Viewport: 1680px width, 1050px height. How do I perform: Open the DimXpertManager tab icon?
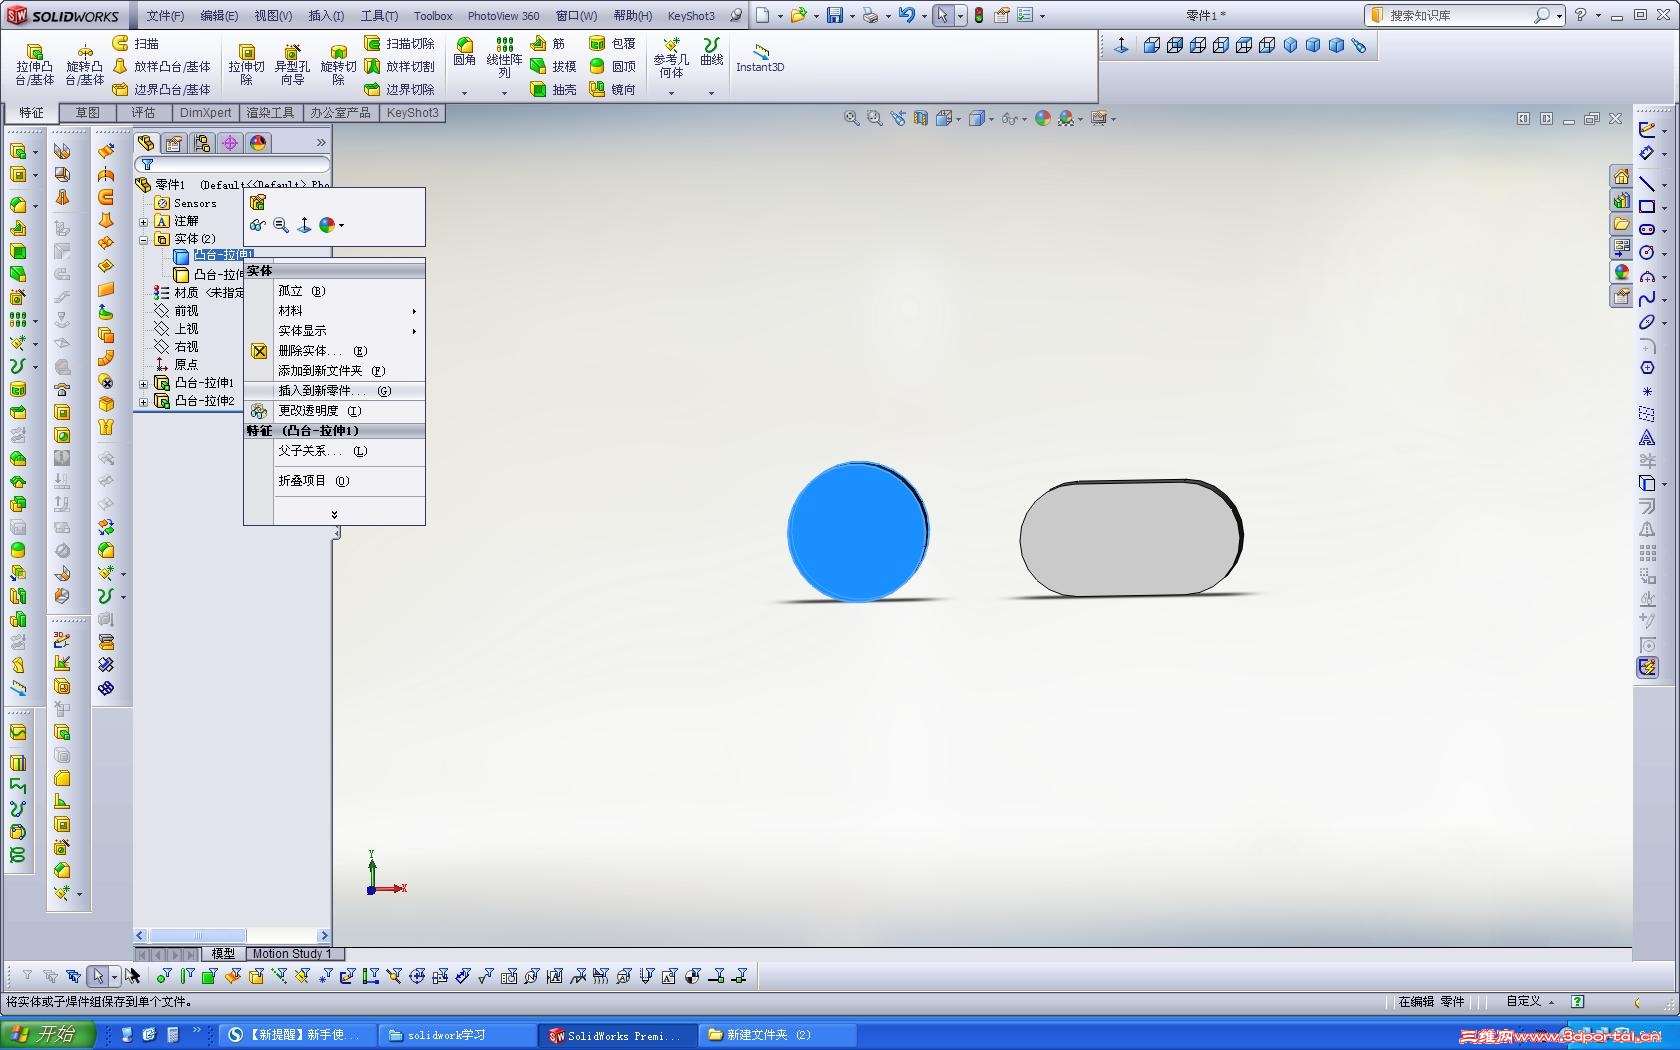[x=230, y=143]
